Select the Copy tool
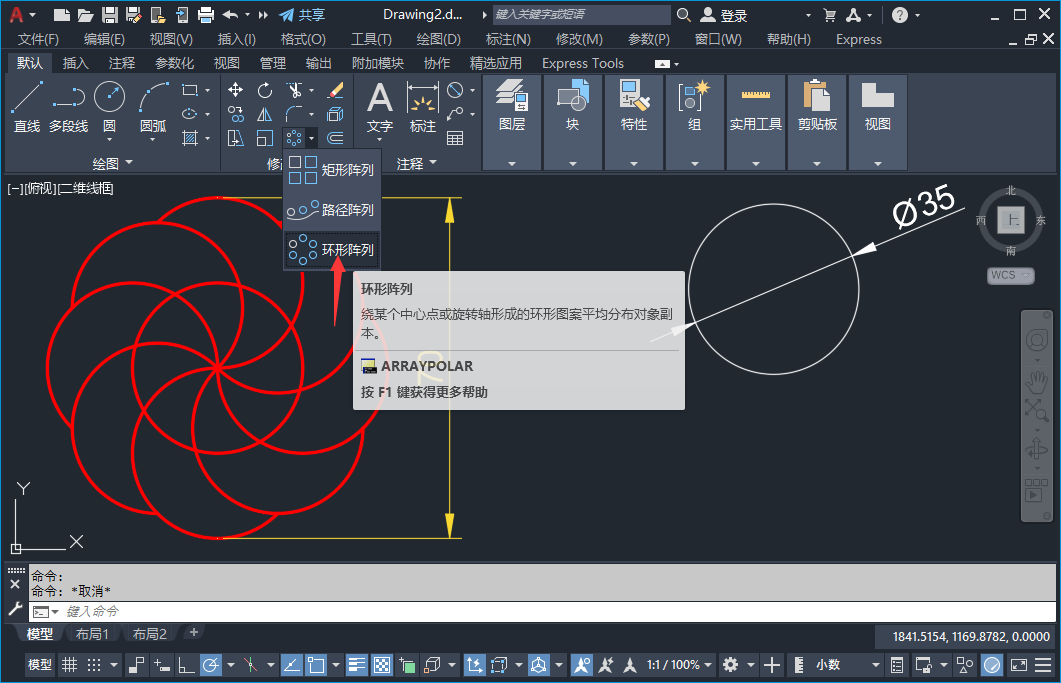1061x683 pixels. [235, 114]
